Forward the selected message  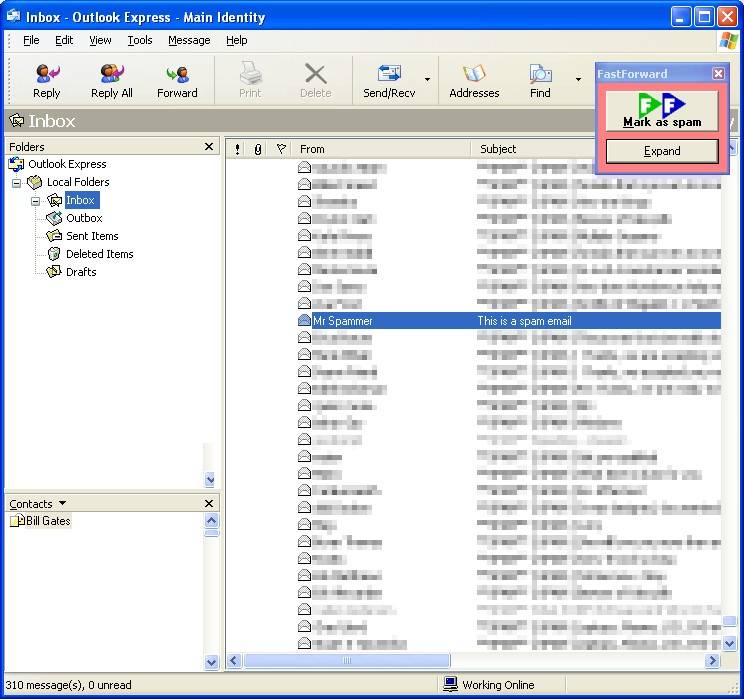click(177, 81)
